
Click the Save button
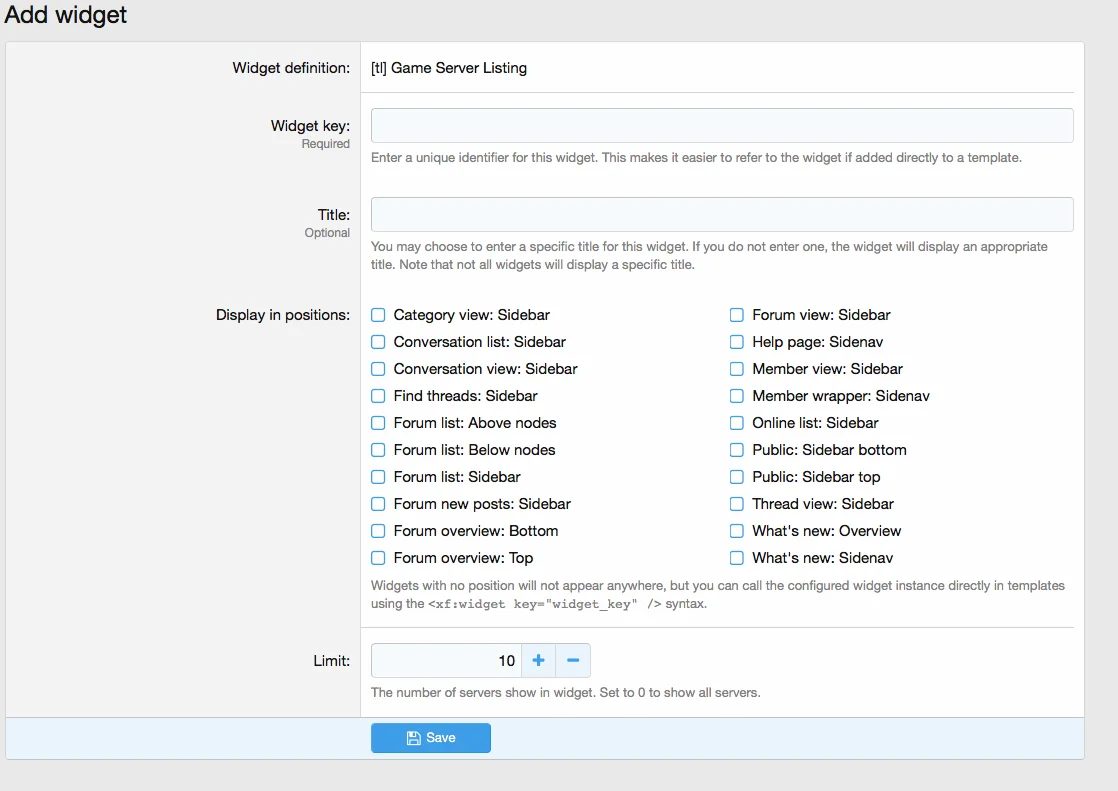coord(431,738)
